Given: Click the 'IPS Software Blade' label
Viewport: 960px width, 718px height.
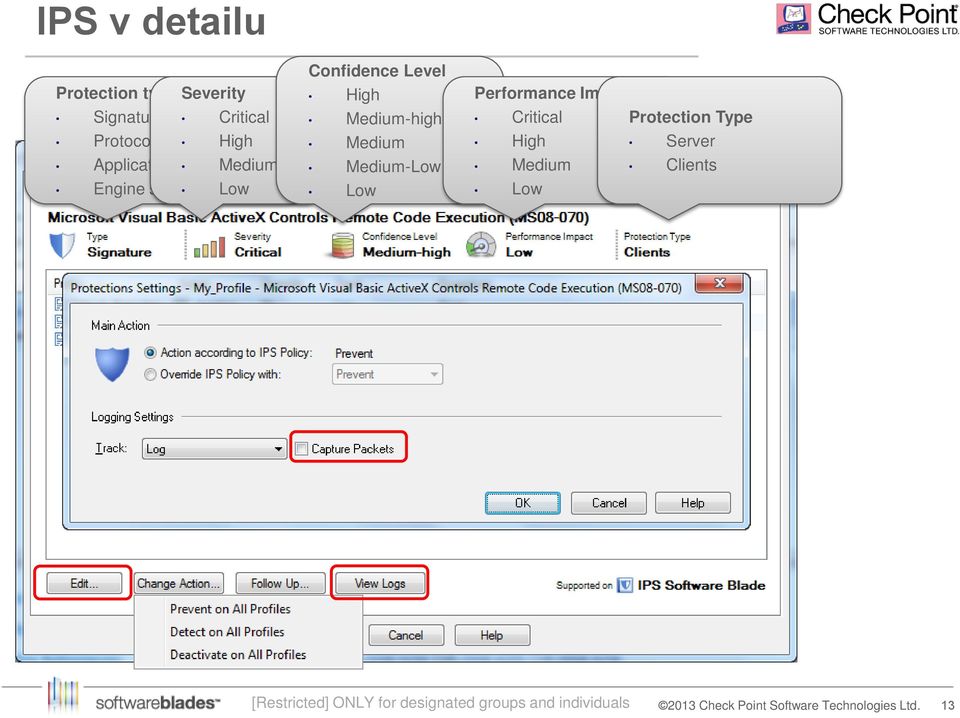Looking at the screenshot, I should pos(702,585).
